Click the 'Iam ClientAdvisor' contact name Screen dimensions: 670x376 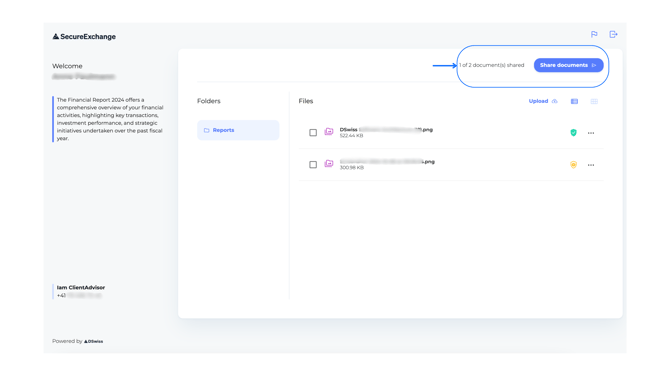point(81,288)
